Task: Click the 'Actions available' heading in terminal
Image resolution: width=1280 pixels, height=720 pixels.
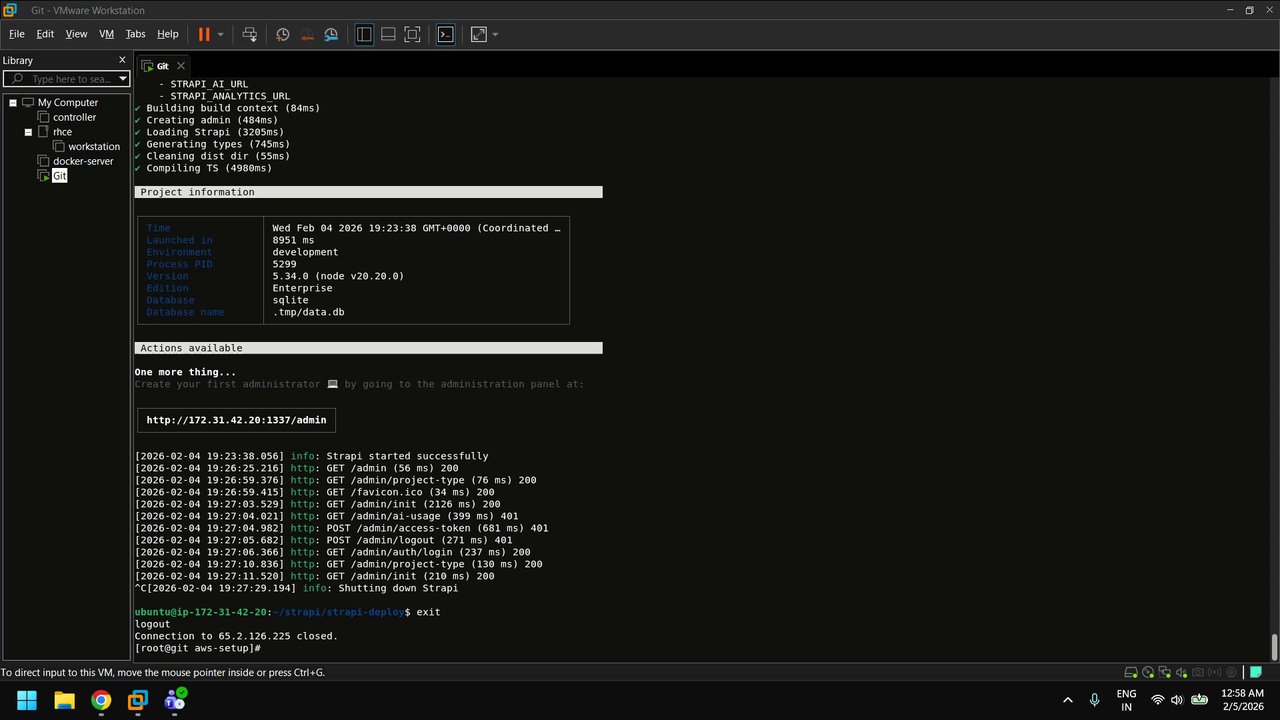Action: pyautogui.click(x=191, y=348)
